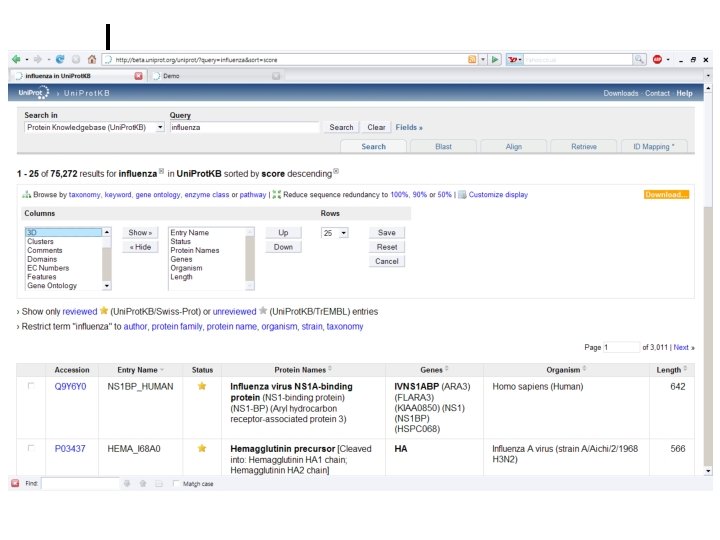Screen dimensions: 720x540
Task: Click Find previous arrow in Find bar
Action: 143,483
